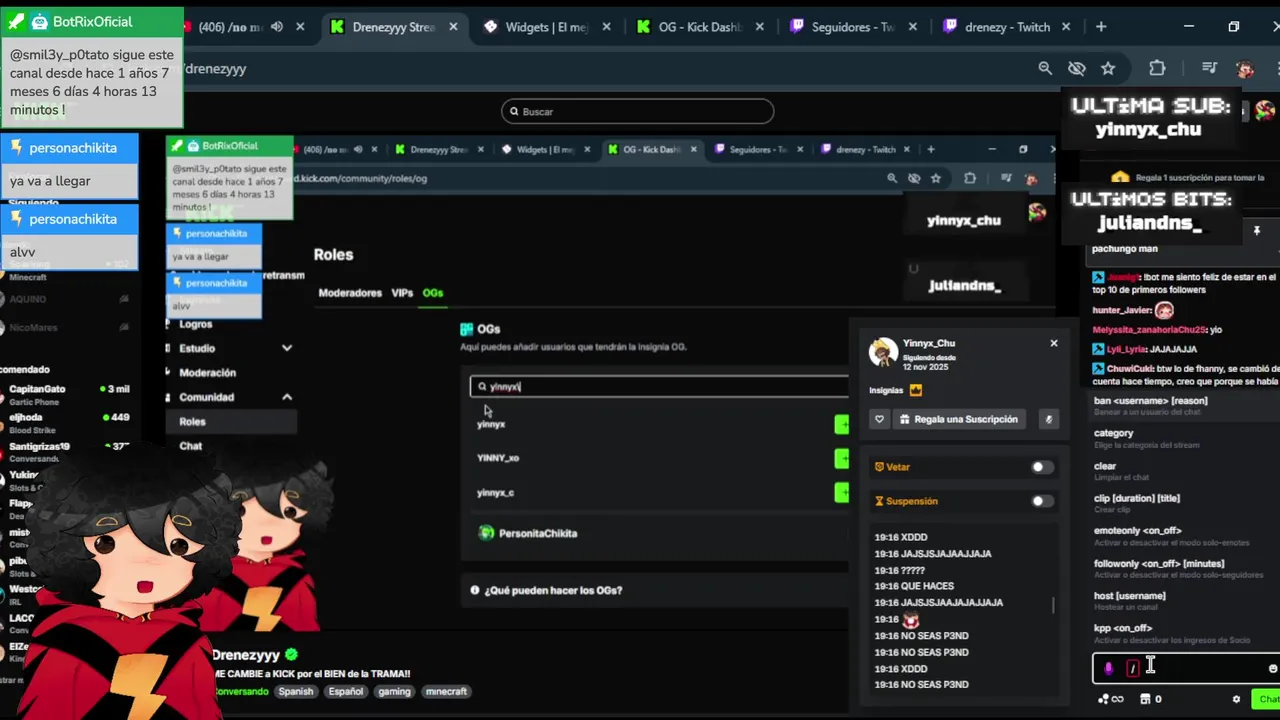The width and height of the screenshot is (1280, 720).
Task: Click the Buscar search field
Action: [x=637, y=111]
